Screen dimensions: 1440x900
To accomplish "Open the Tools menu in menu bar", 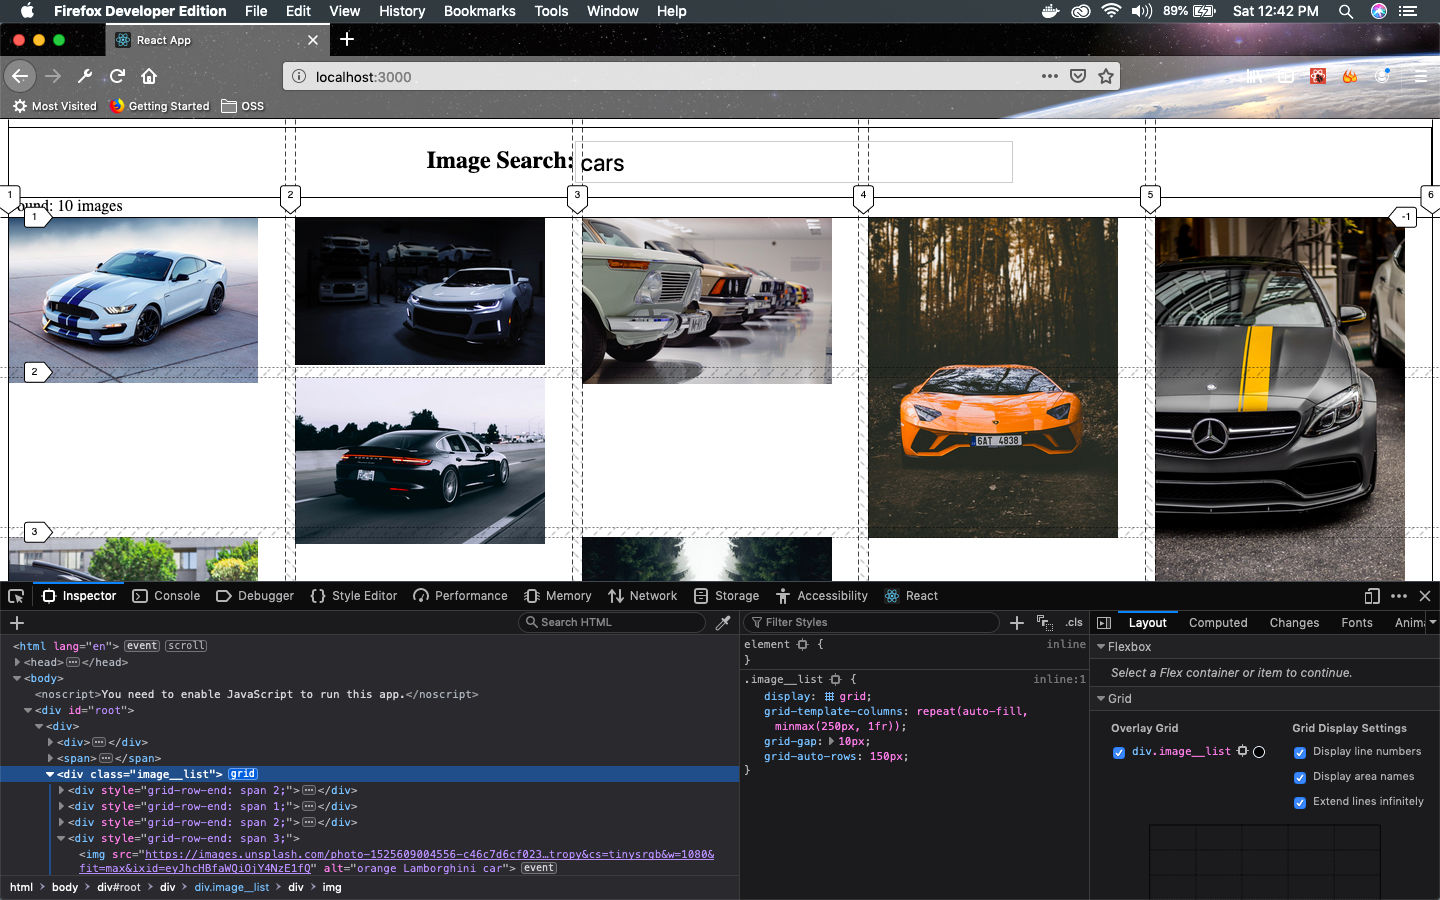I will coord(551,11).
